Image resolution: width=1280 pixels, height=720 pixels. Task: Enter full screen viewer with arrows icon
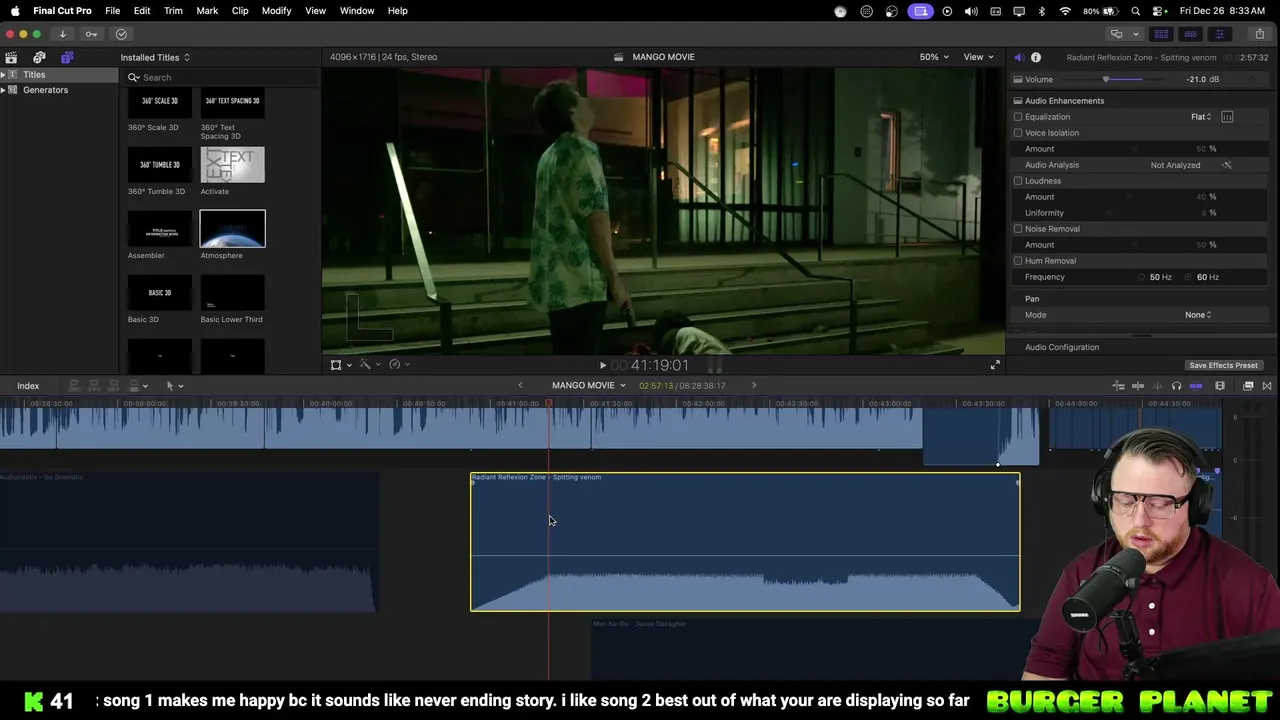pyautogui.click(x=995, y=365)
